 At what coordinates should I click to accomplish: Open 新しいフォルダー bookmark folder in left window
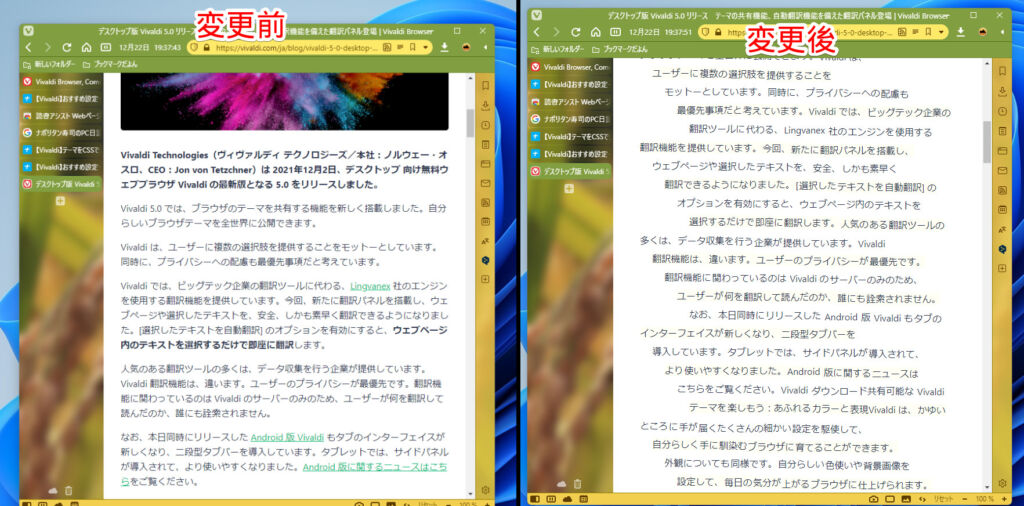pos(49,65)
